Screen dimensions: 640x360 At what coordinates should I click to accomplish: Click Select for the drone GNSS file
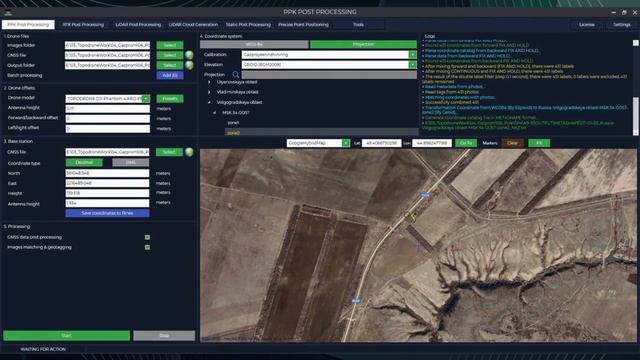coord(170,55)
